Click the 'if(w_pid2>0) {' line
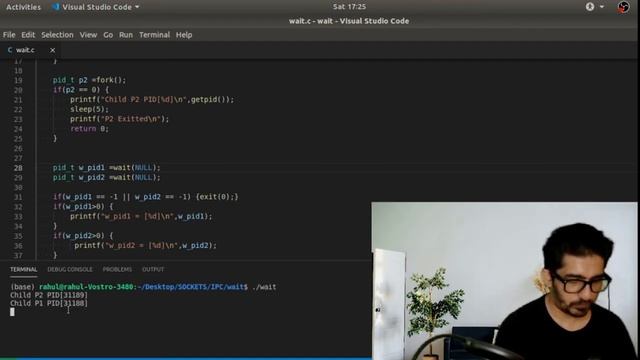This screenshot has width=640, height=360. click(x=83, y=236)
